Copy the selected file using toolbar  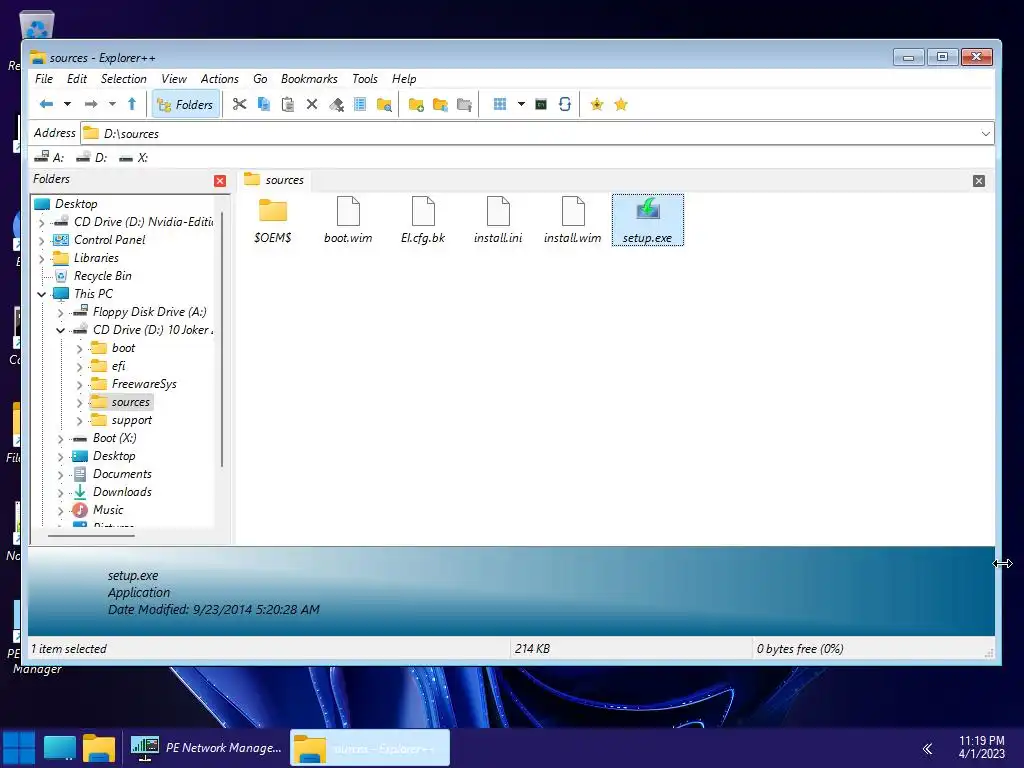(264, 104)
